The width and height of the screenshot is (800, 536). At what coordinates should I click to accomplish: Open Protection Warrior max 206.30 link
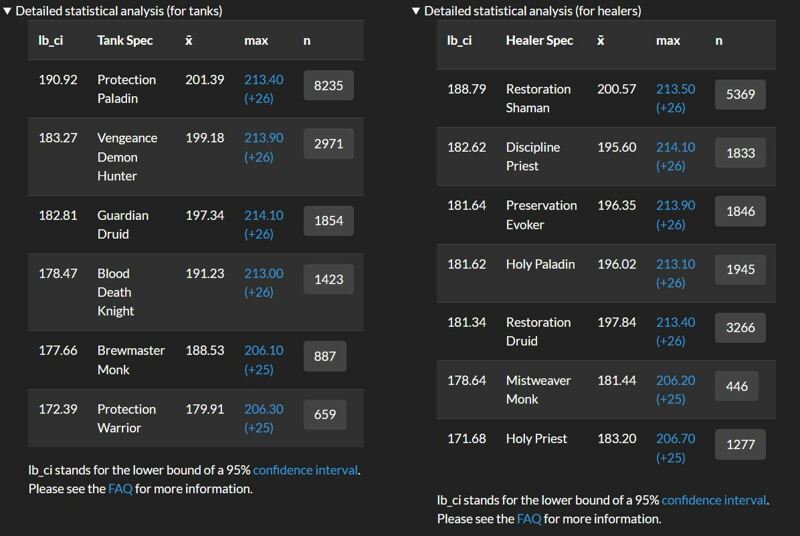point(263,418)
